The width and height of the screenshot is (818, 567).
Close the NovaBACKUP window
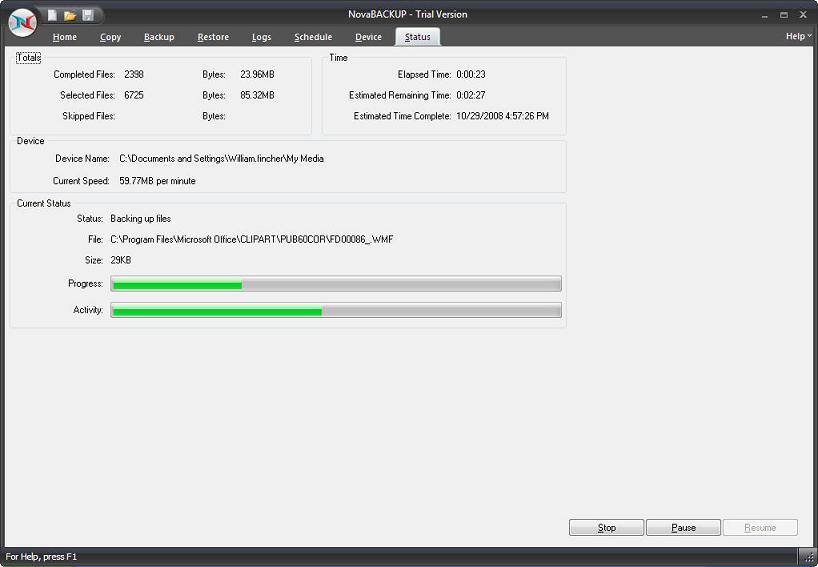pyautogui.click(x=803, y=15)
